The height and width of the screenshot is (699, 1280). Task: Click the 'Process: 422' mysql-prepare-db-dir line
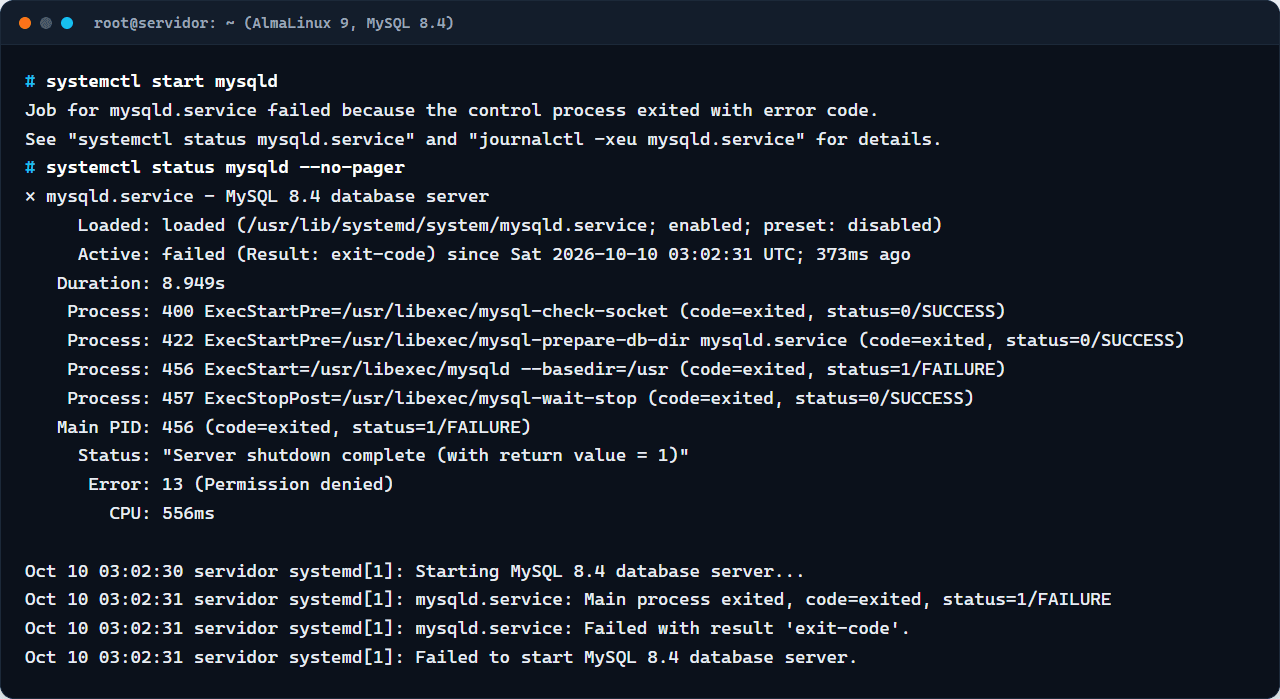(x=626, y=341)
